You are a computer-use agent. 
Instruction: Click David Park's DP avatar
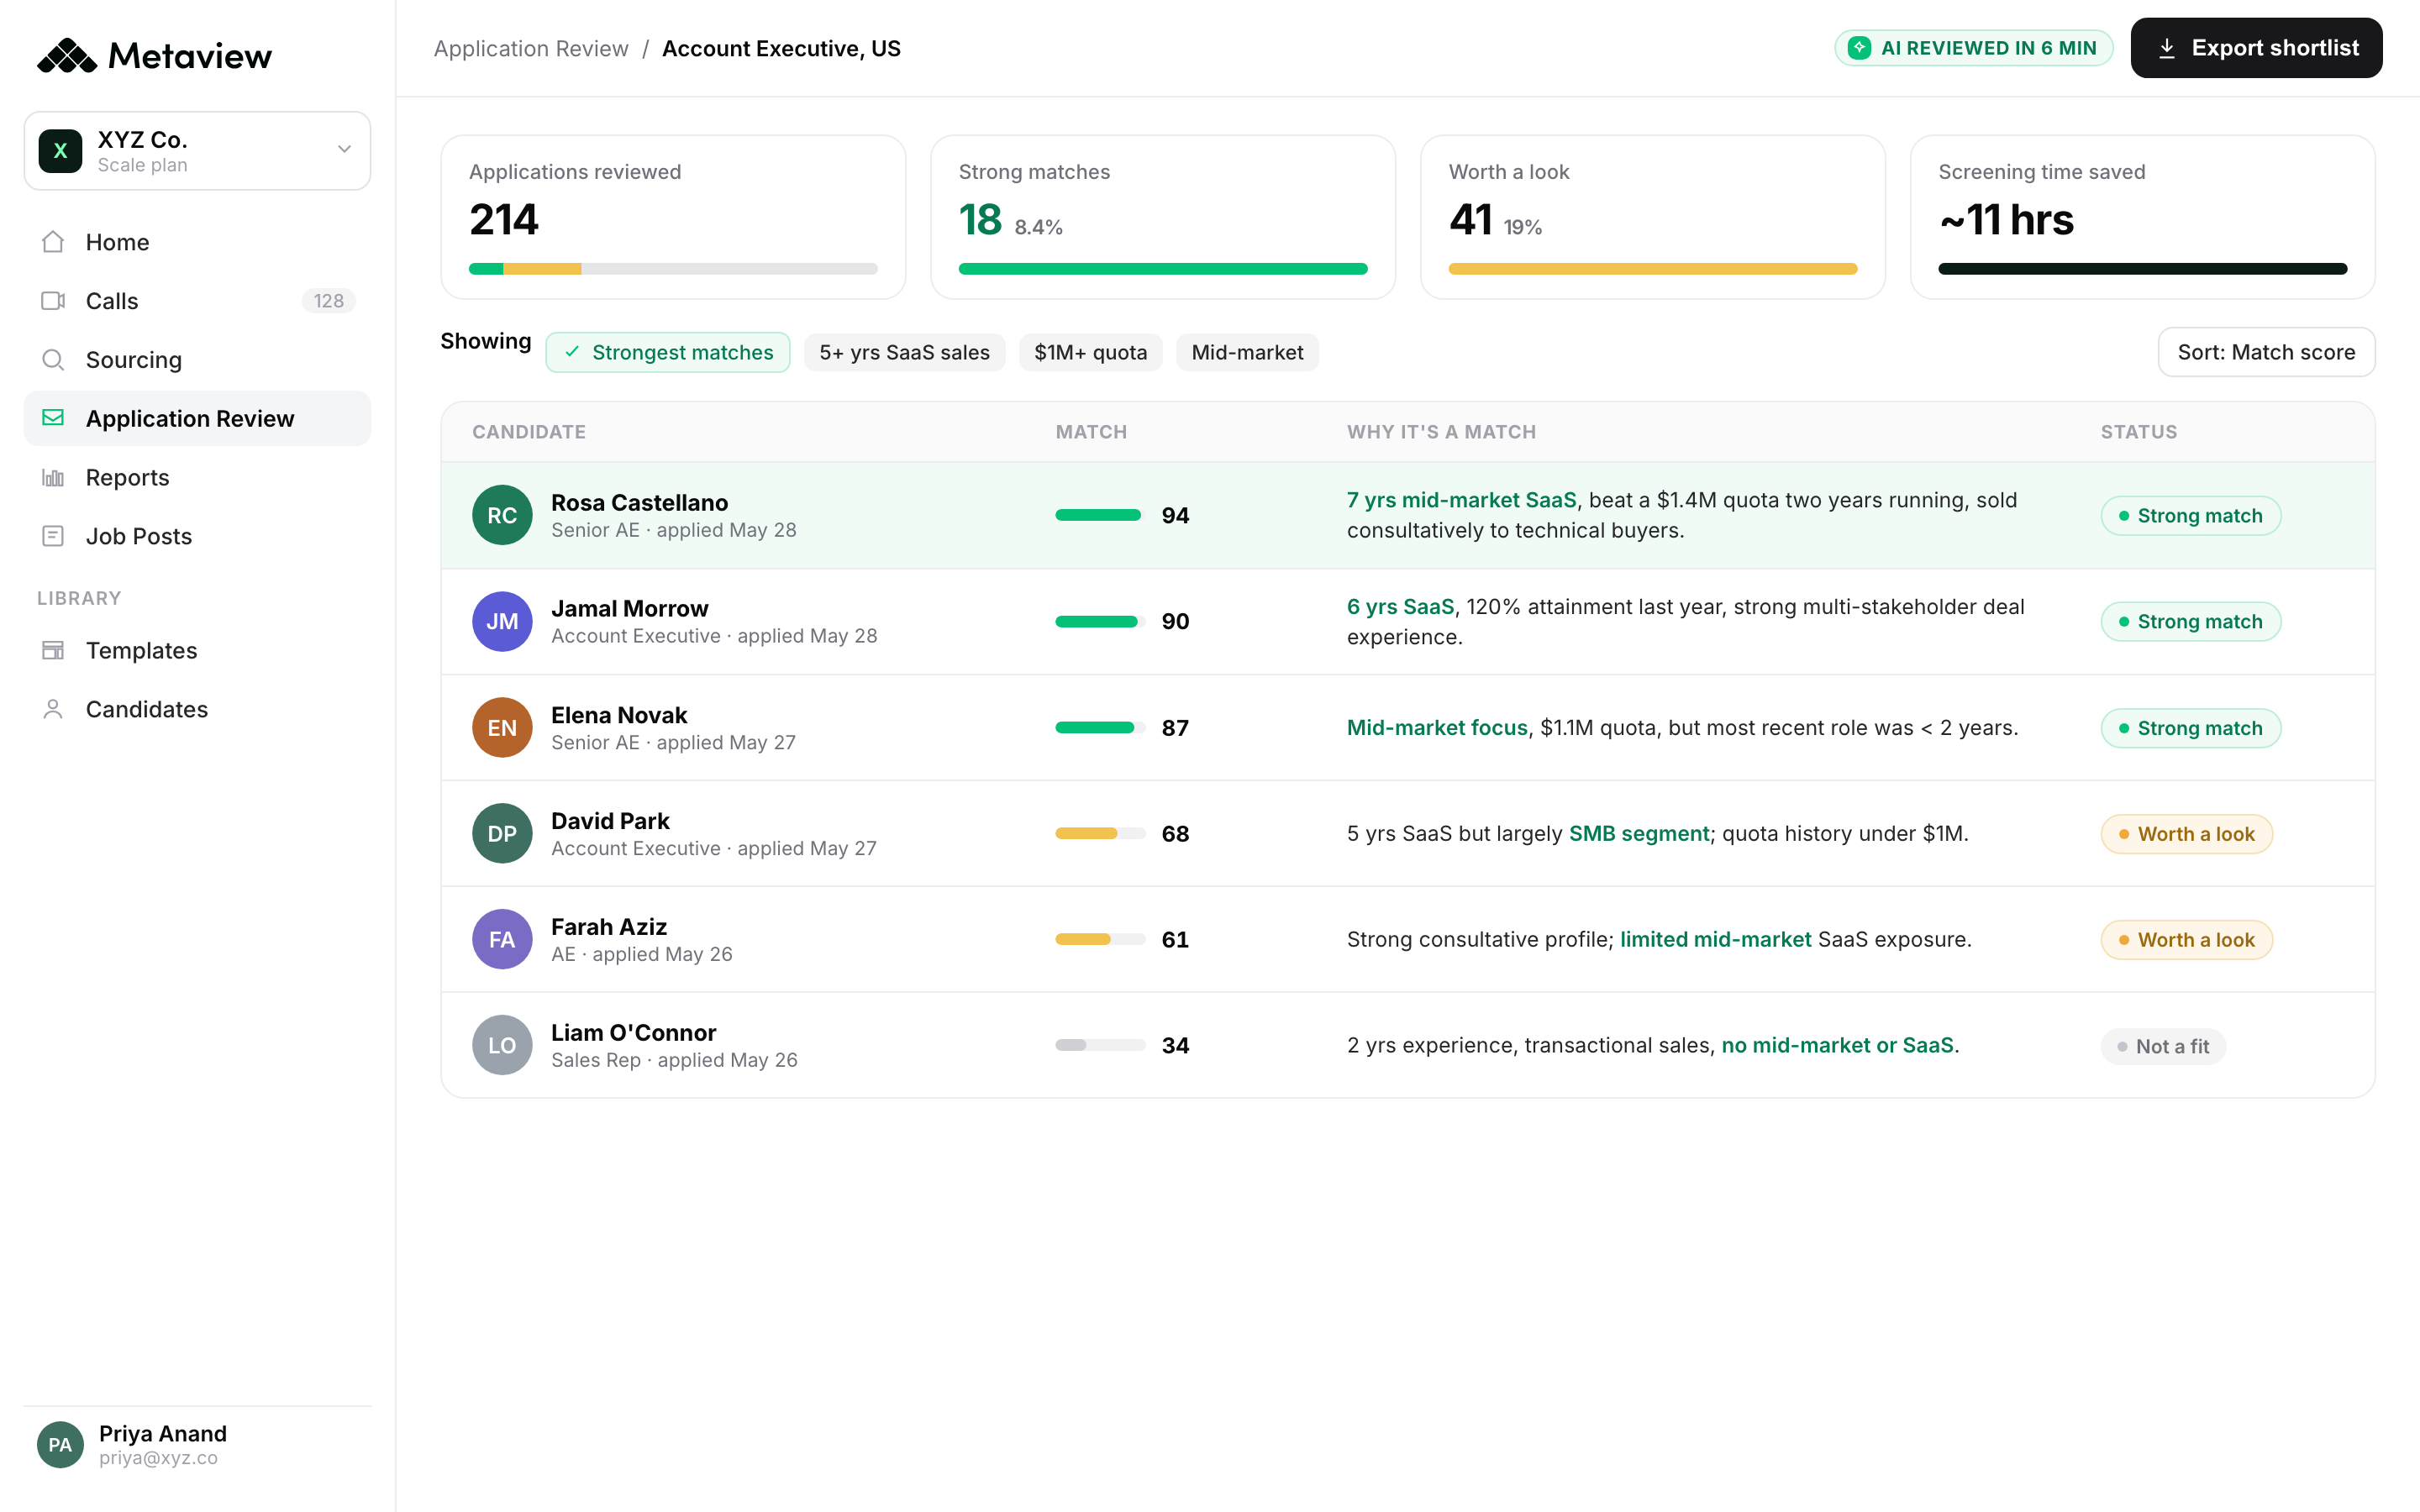502,833
